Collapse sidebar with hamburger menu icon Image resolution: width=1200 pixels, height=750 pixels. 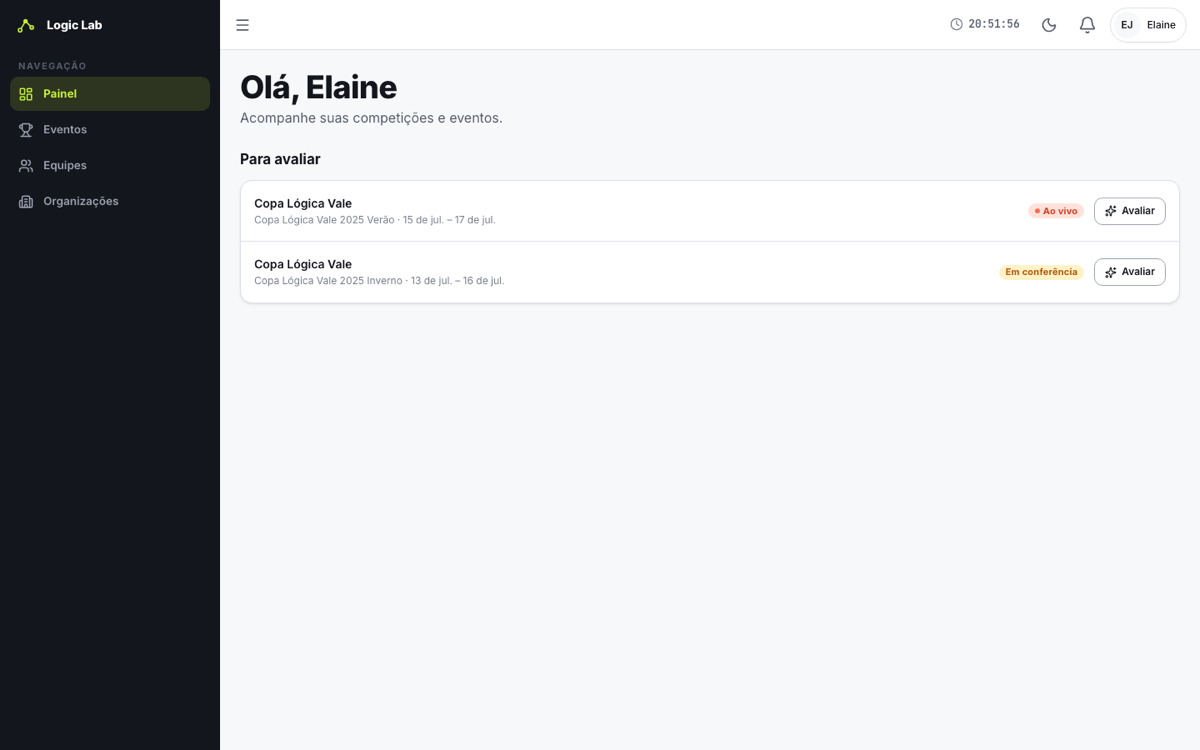point(242,25)
